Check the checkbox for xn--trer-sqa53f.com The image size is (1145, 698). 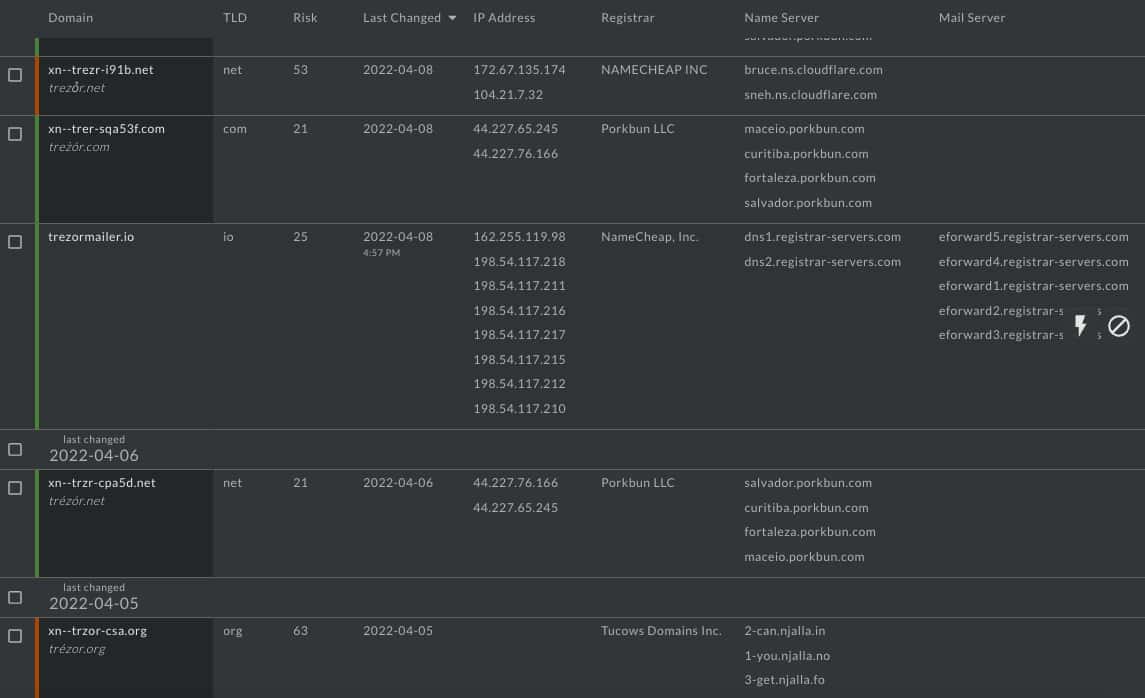(15, 133)
